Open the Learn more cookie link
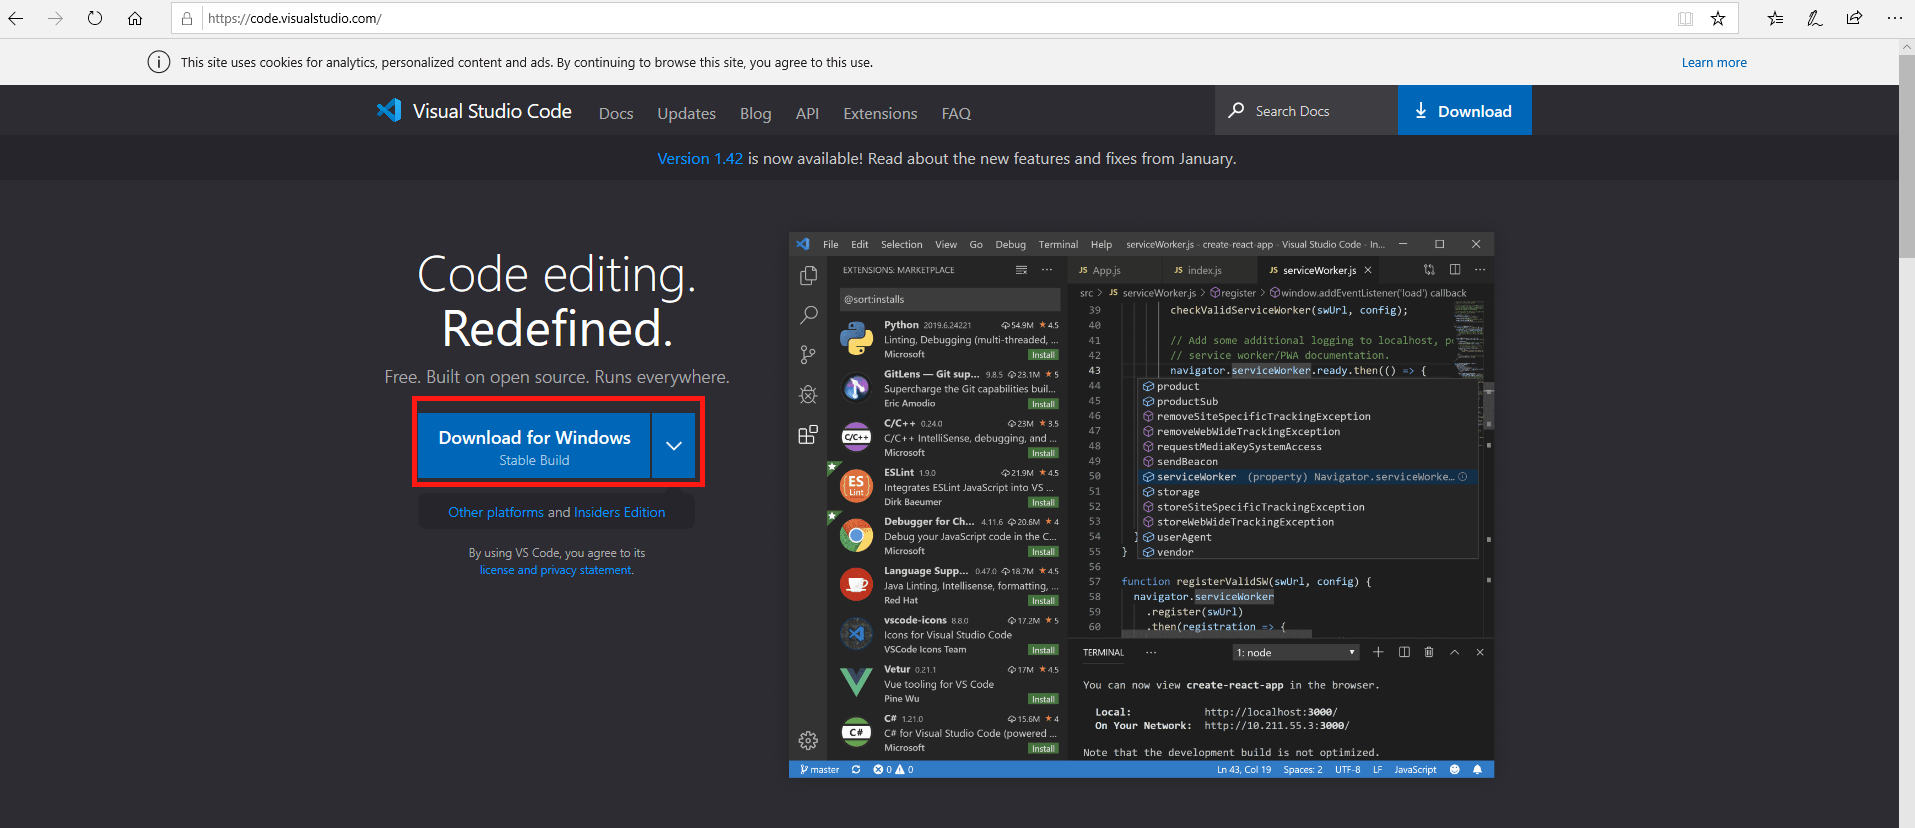Image resolution: width=1915 pixels, height=828 pixels. (x=1714, y=62)
